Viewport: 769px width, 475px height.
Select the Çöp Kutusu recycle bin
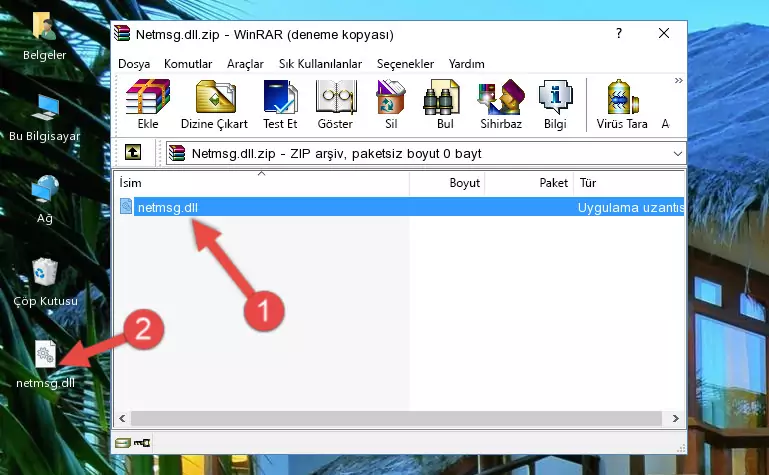45,282
